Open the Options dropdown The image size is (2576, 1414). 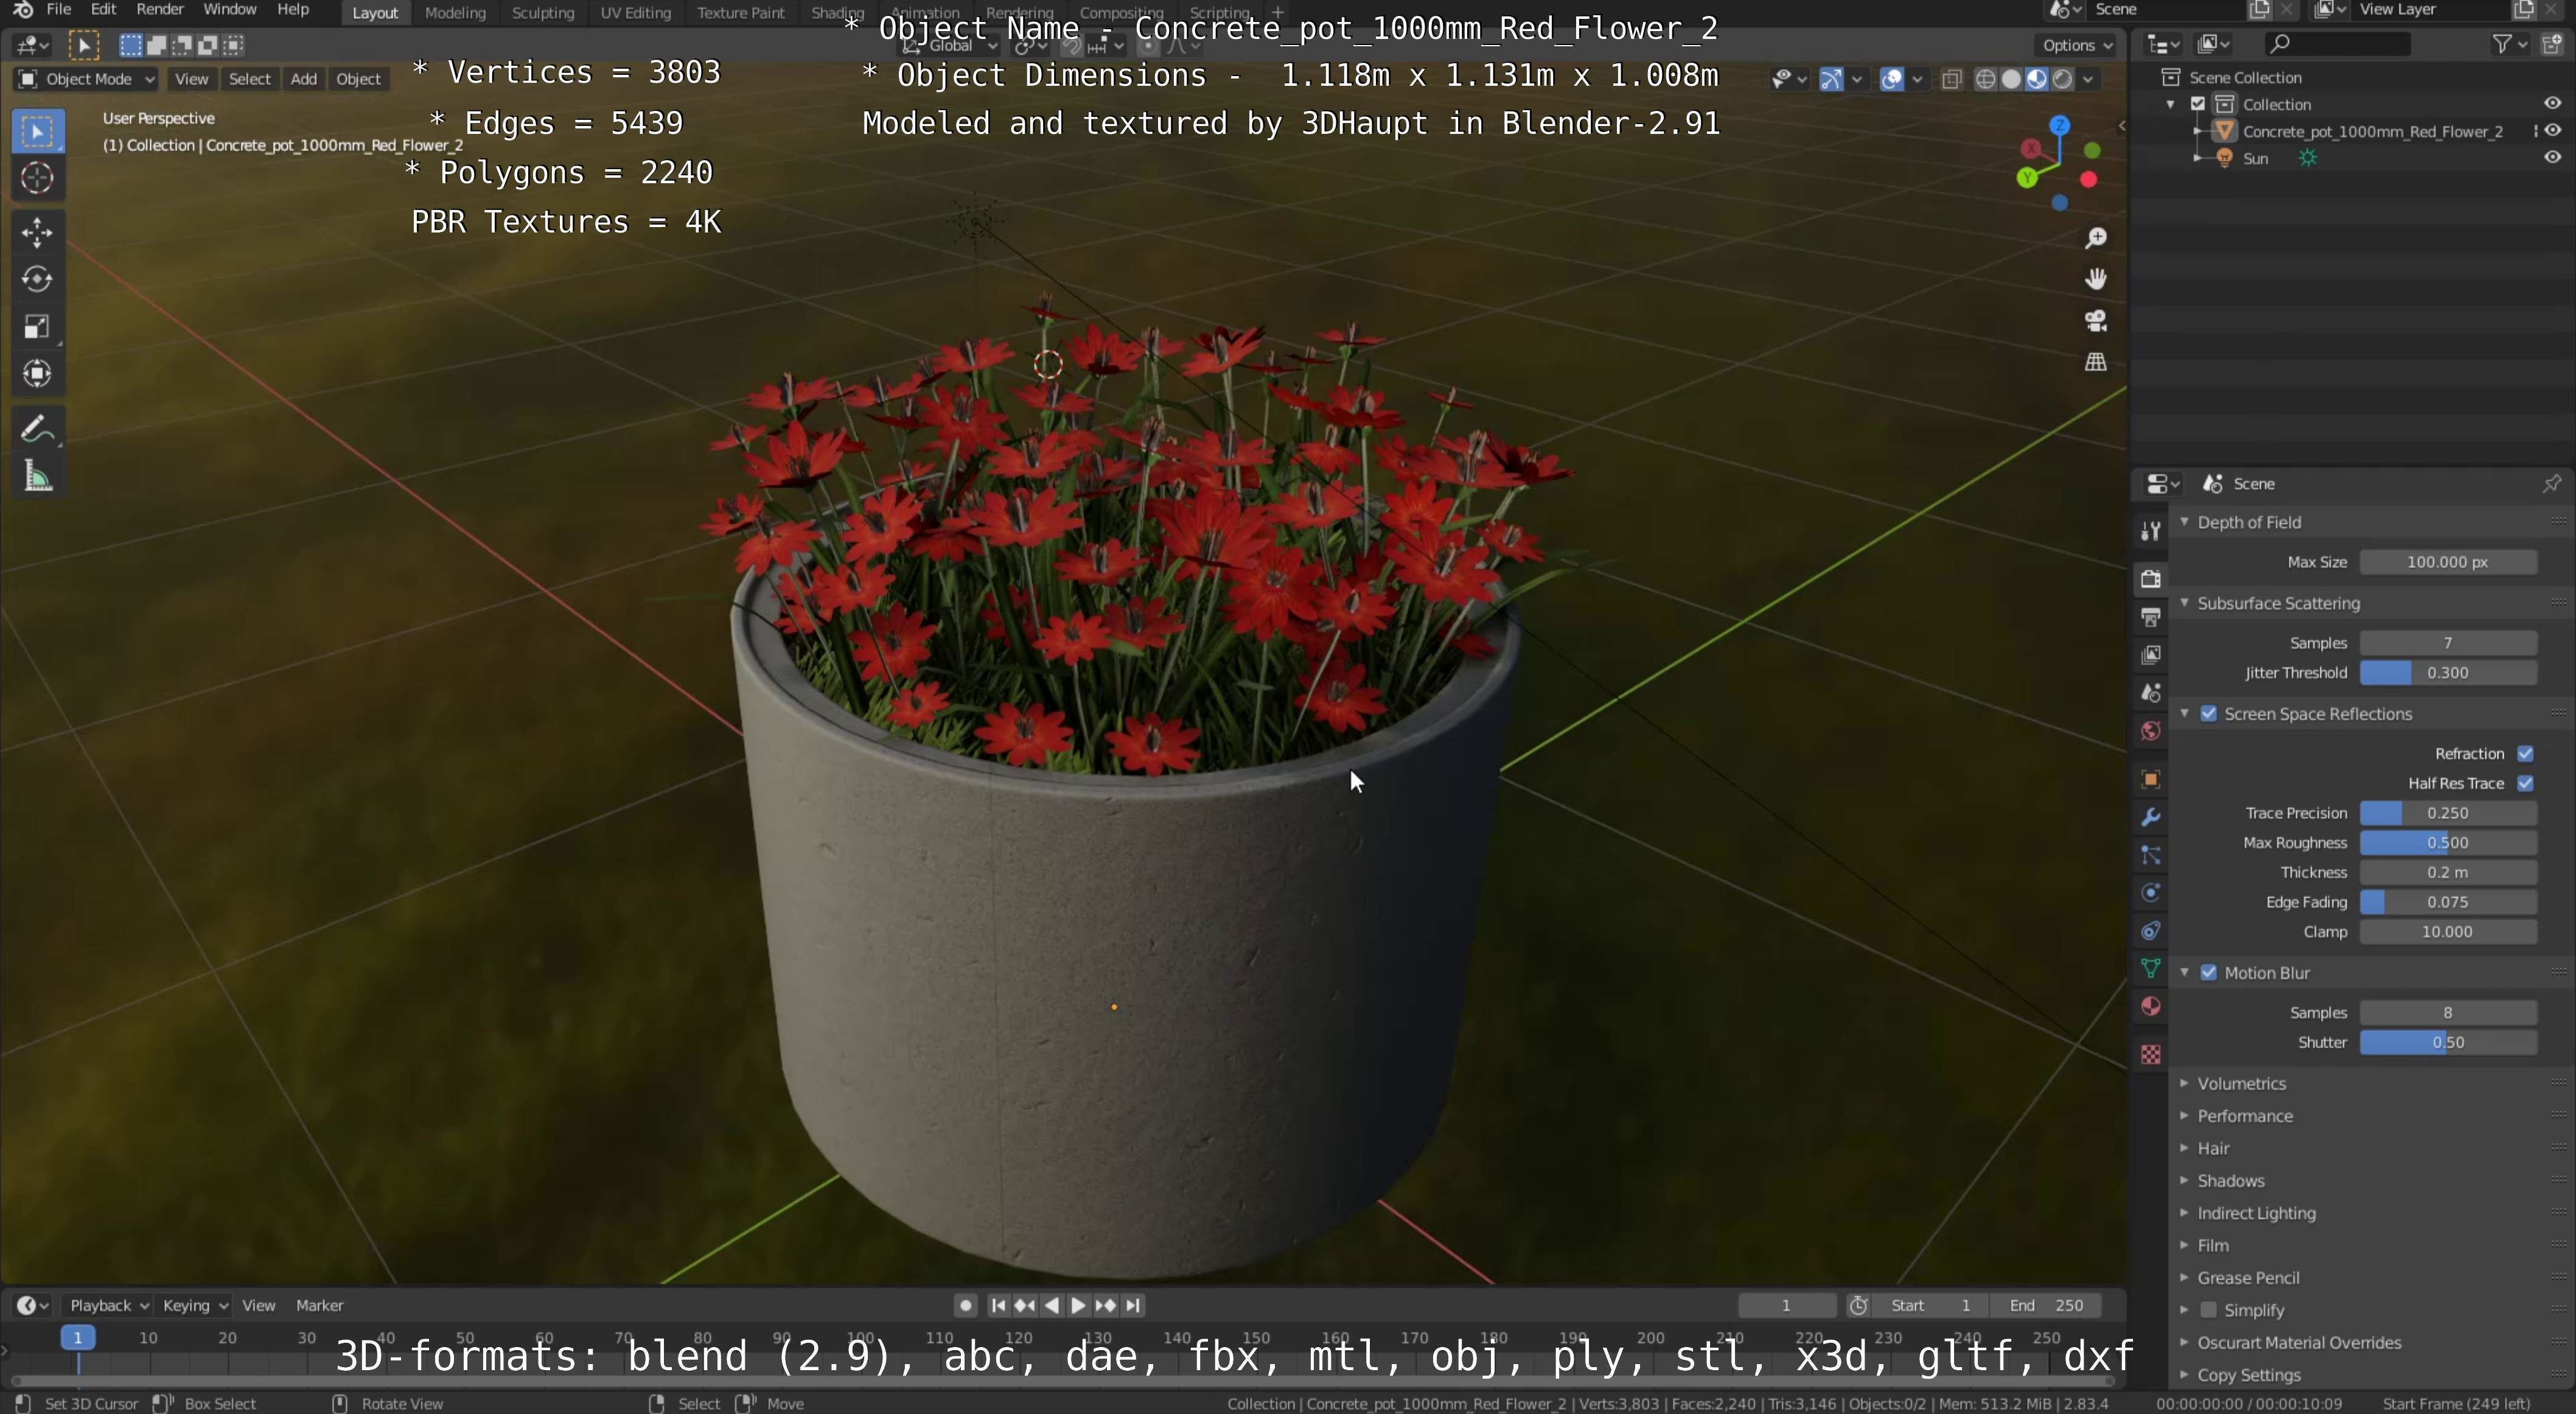[2077, 45]
